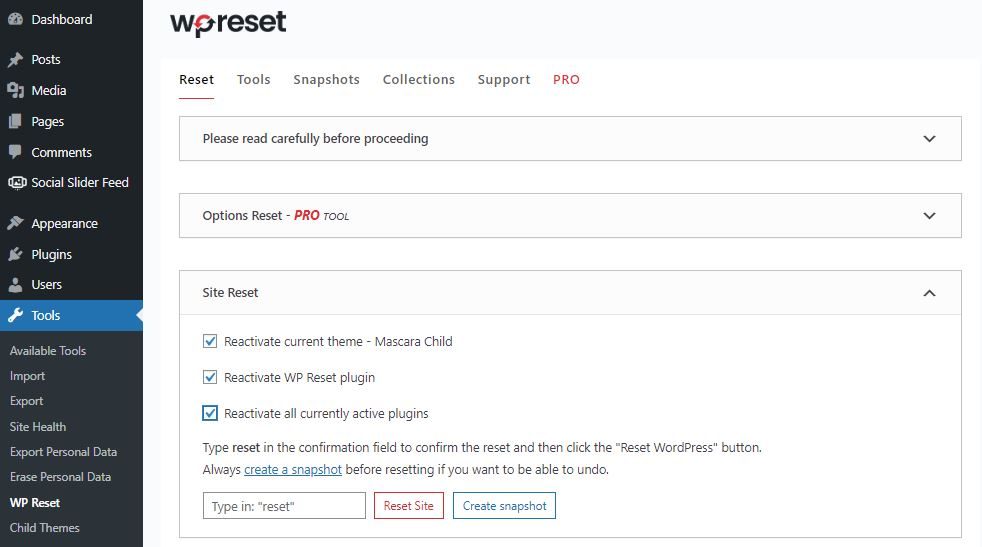
Task: Click the Social Slider Feed icon
Action: [16, 183]
